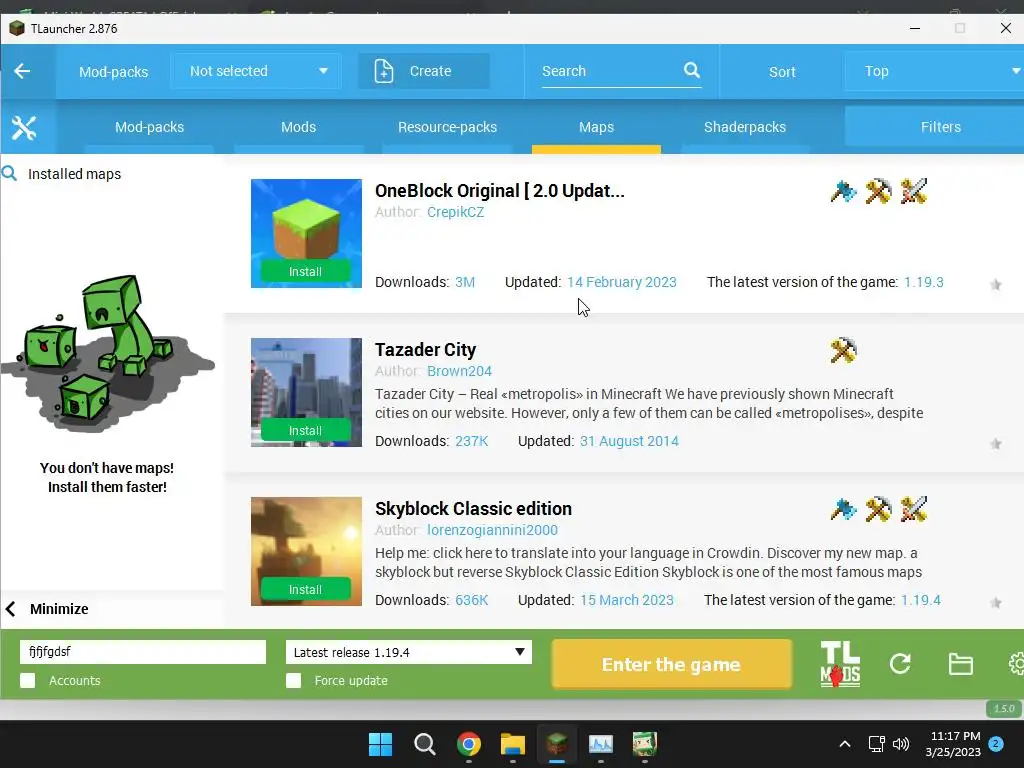Install the Tazader City map
This screenshot has width=1024, height=768.
click(x=306, y=431)
